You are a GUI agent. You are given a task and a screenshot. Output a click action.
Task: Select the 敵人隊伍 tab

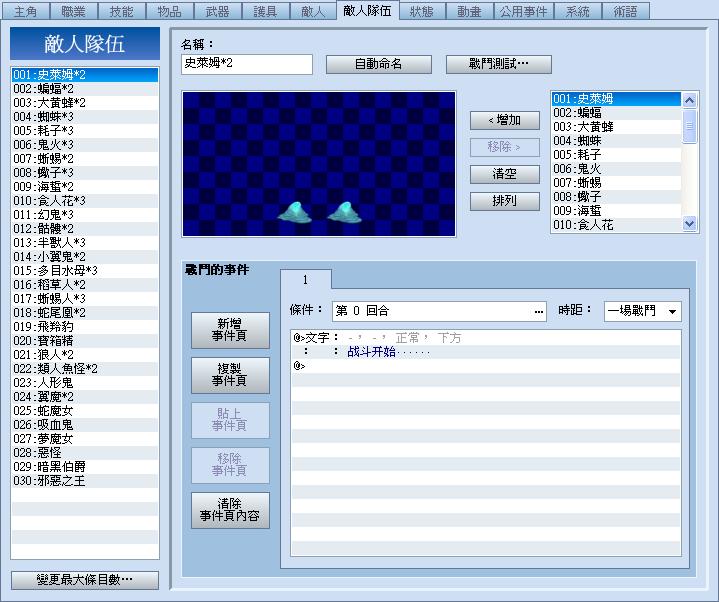[x=367, y=10]
